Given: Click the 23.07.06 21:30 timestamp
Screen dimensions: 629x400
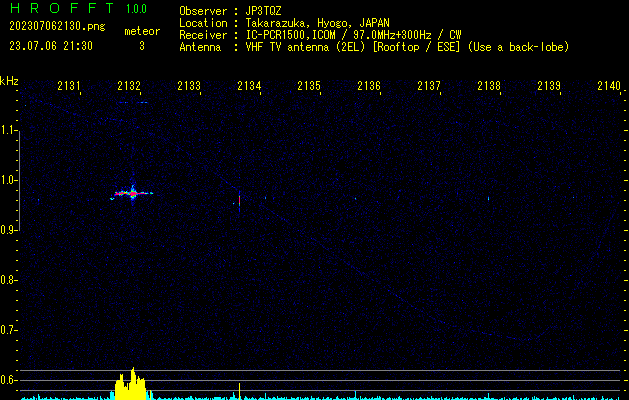Looking at the screenshot, I should pos(50,46).
